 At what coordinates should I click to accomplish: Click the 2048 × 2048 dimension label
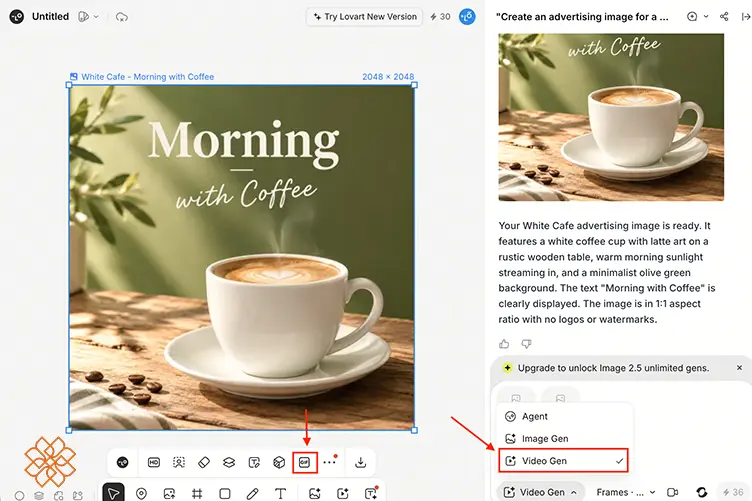[x=388, y=77]
